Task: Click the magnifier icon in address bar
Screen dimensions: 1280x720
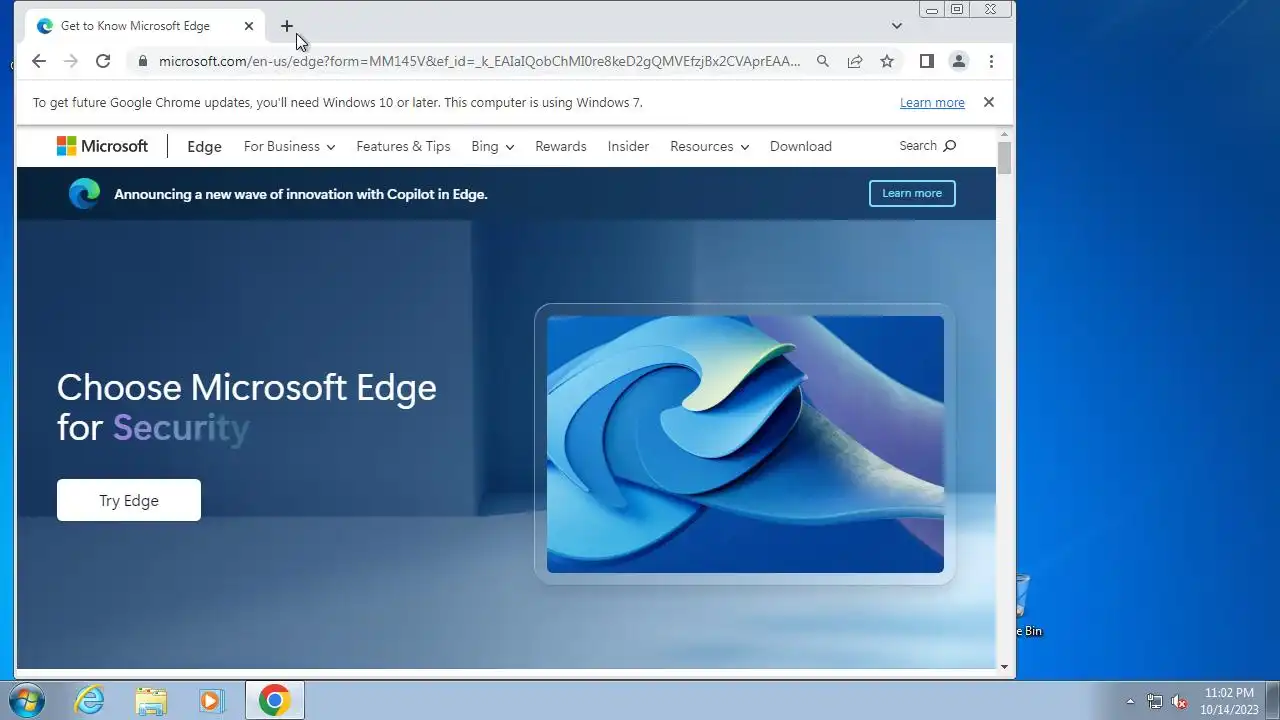Action: [x=823, y=61]
